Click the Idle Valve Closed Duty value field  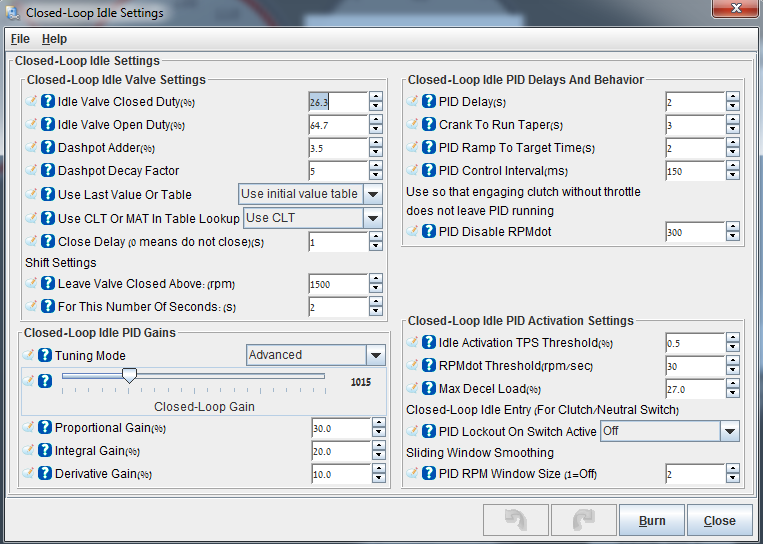click(339, 102)
